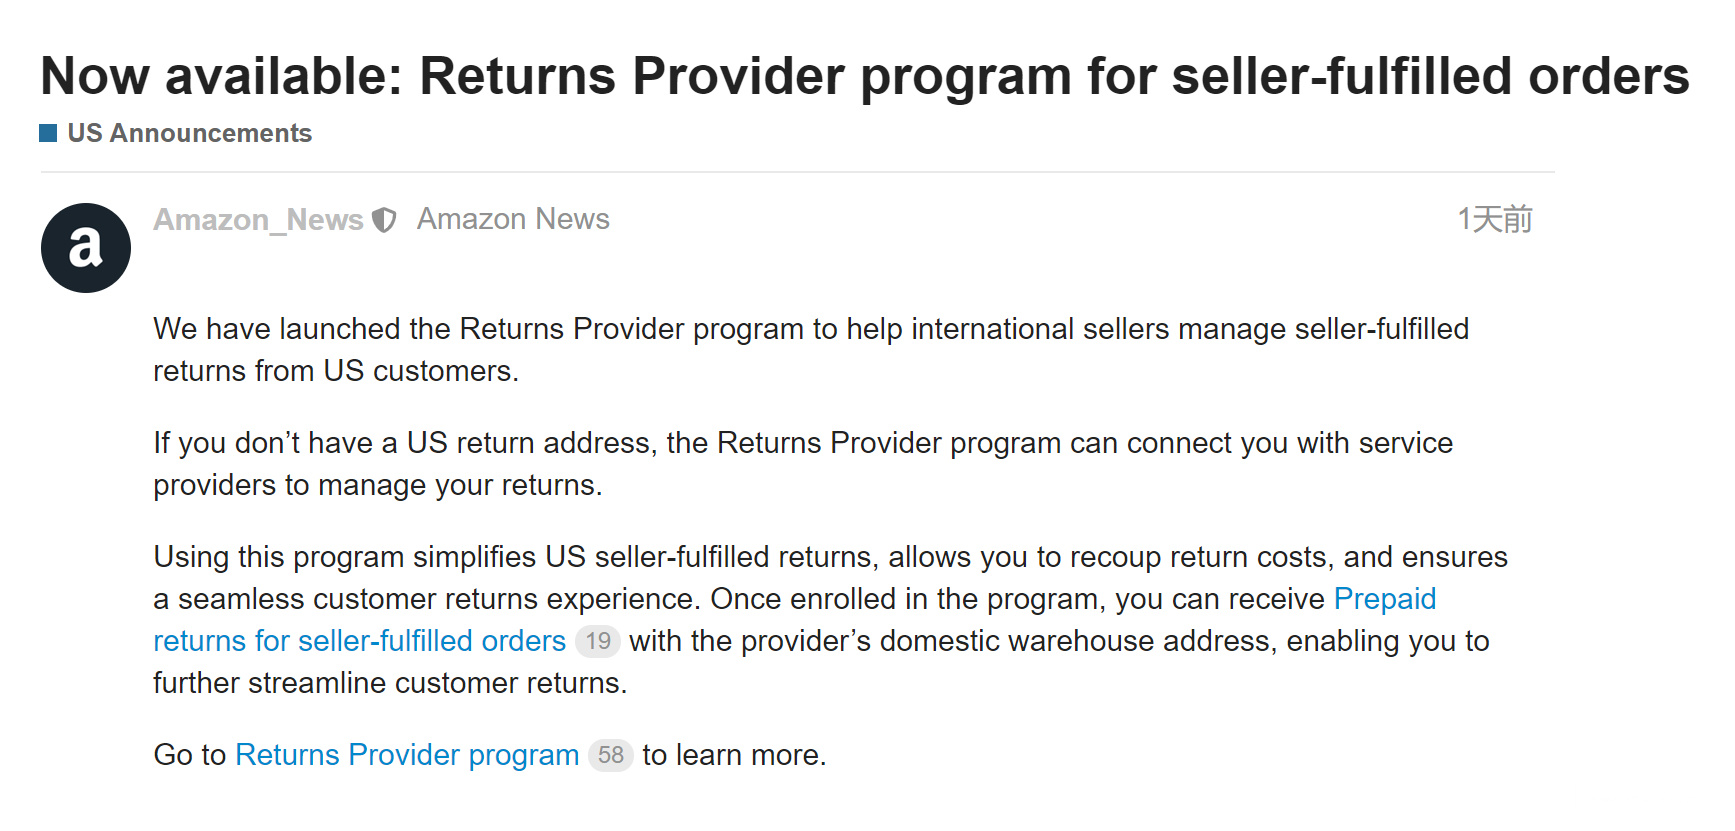
Task: Click the moderator shield icon beside Amazon_News
Action: click(x=384, y=220)
